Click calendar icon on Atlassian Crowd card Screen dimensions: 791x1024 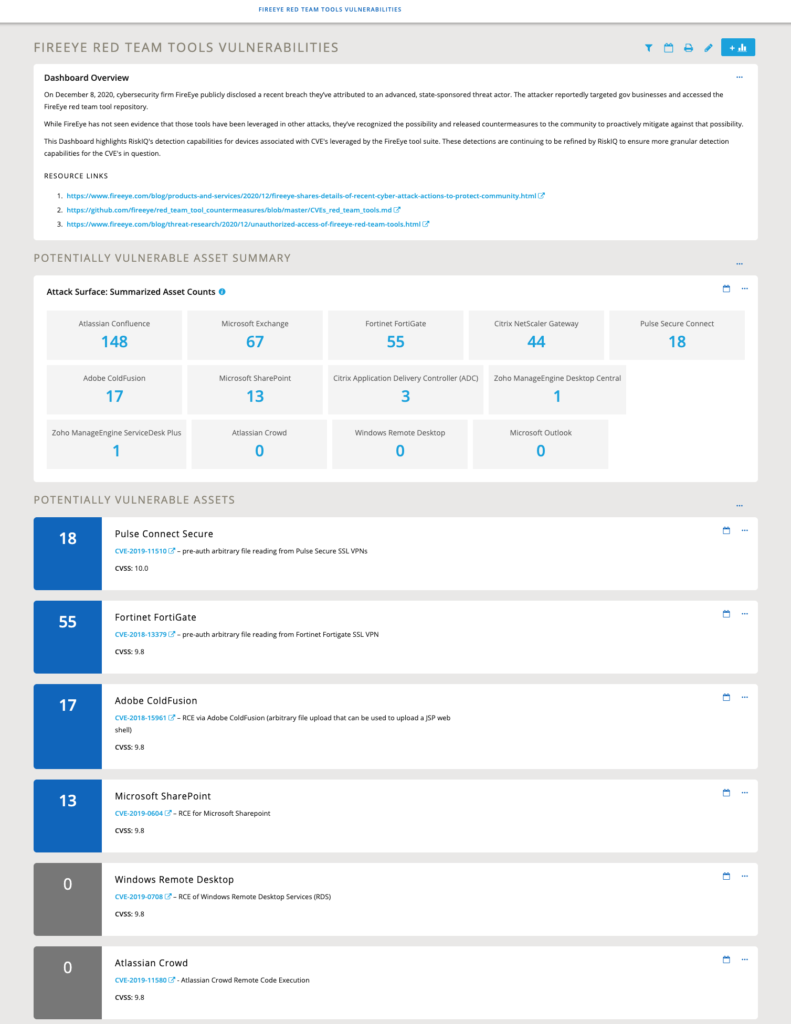coord(726,960)
